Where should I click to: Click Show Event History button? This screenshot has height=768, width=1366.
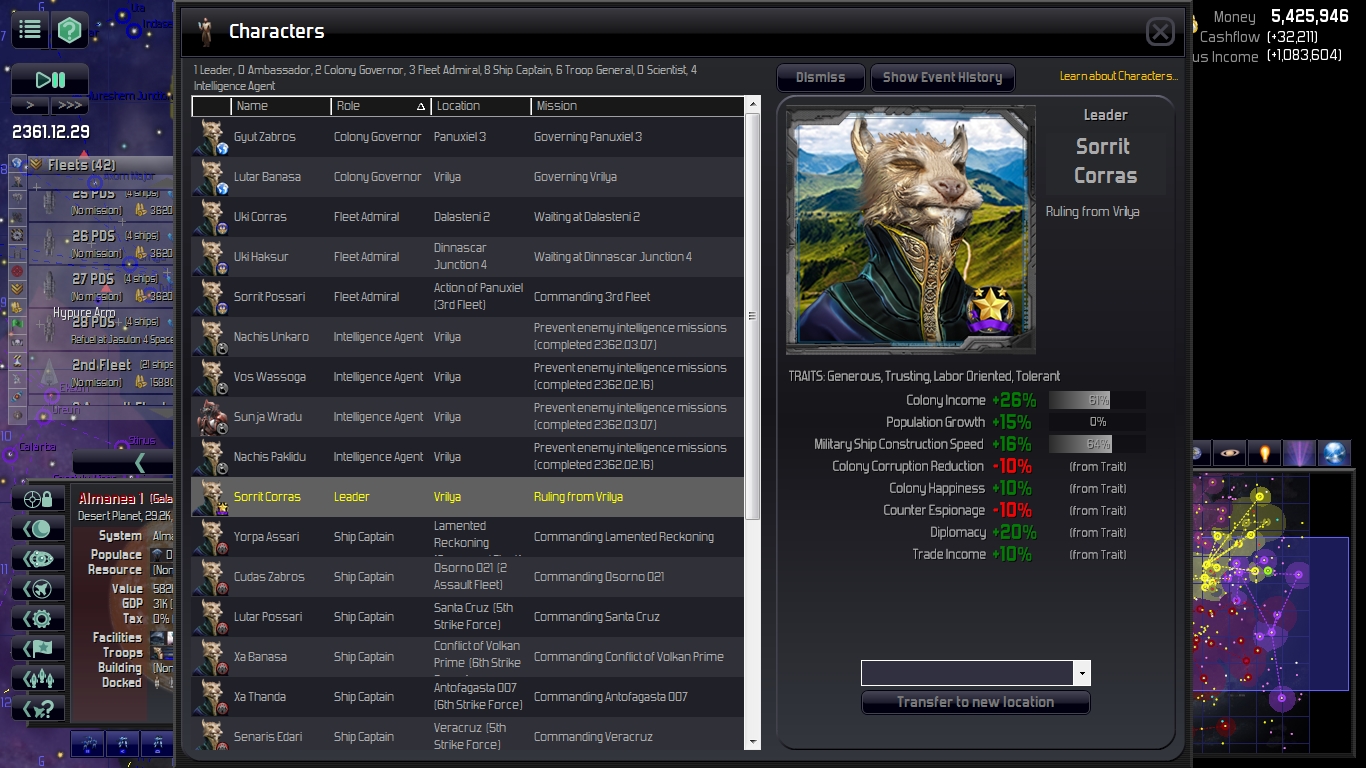coord(942,77)
